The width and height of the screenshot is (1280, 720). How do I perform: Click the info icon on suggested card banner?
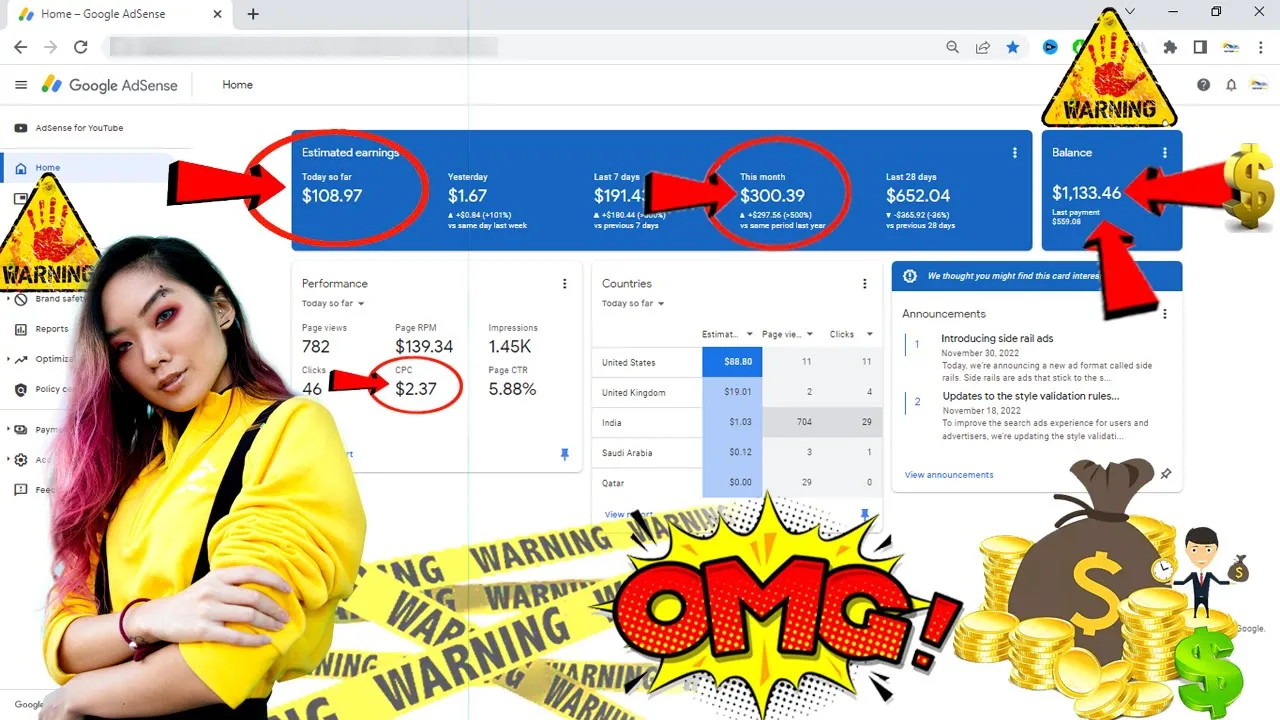(x=910, y=276)
